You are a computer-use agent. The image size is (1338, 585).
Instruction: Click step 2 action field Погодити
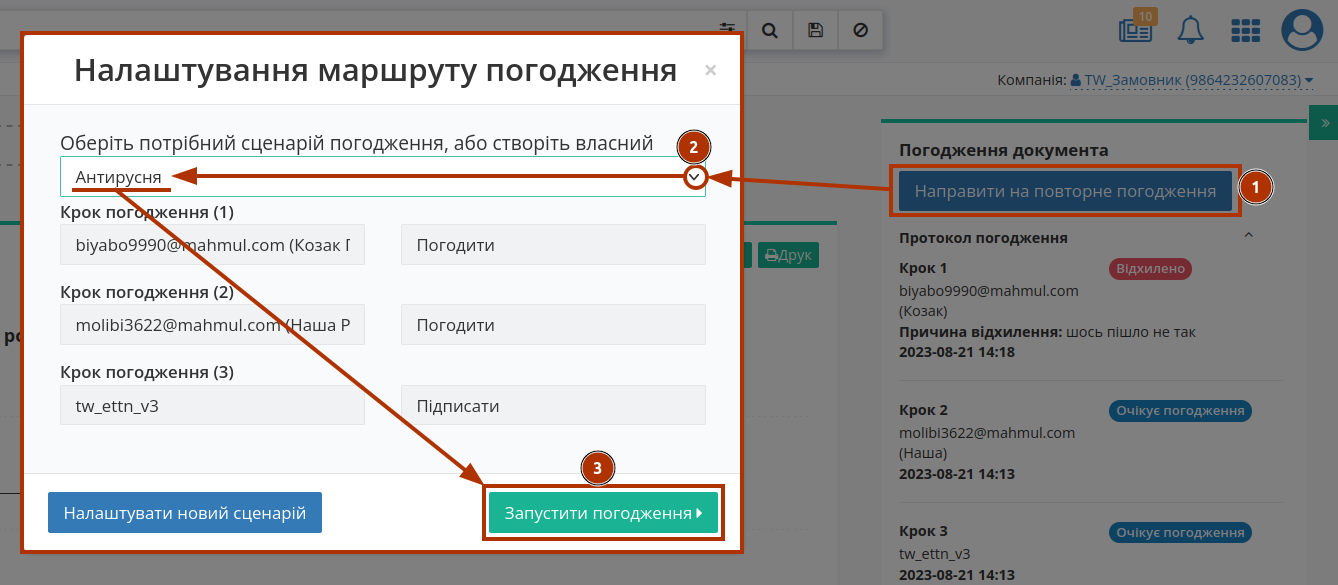tap(553, 325)
